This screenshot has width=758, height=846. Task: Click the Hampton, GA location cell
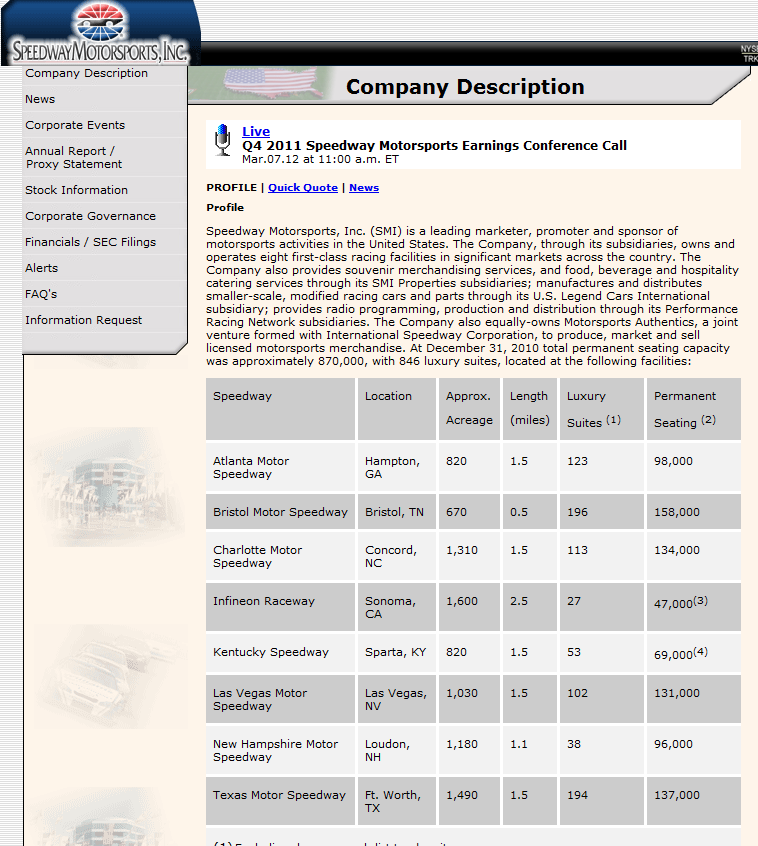pyautogui.click(x=397, y=467)
